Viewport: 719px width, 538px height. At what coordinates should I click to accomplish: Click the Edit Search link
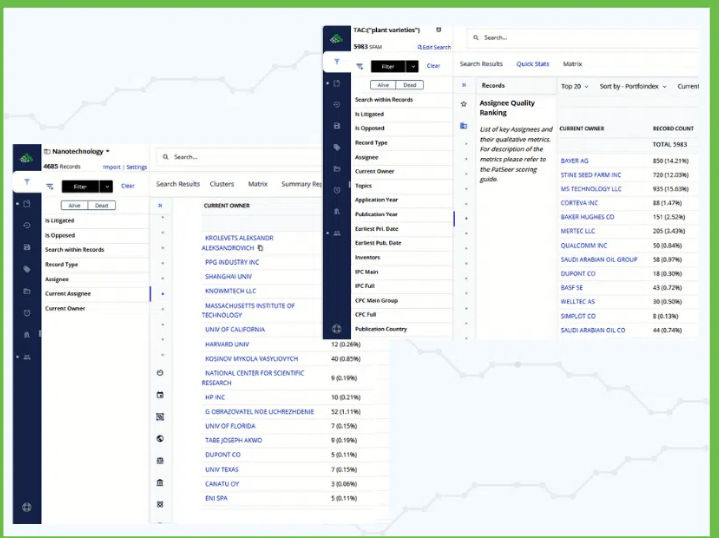(x=434, y=47)
